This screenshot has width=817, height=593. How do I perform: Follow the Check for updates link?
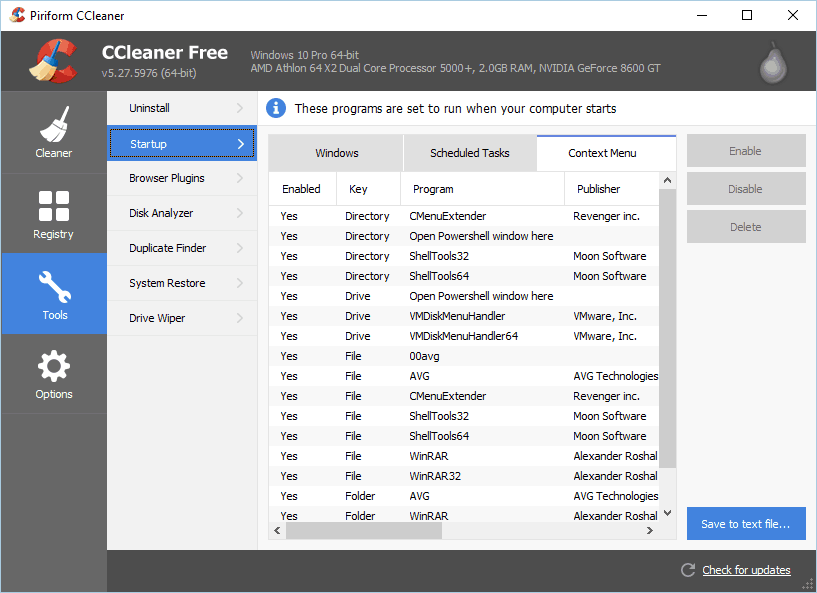tap(746, 570)
